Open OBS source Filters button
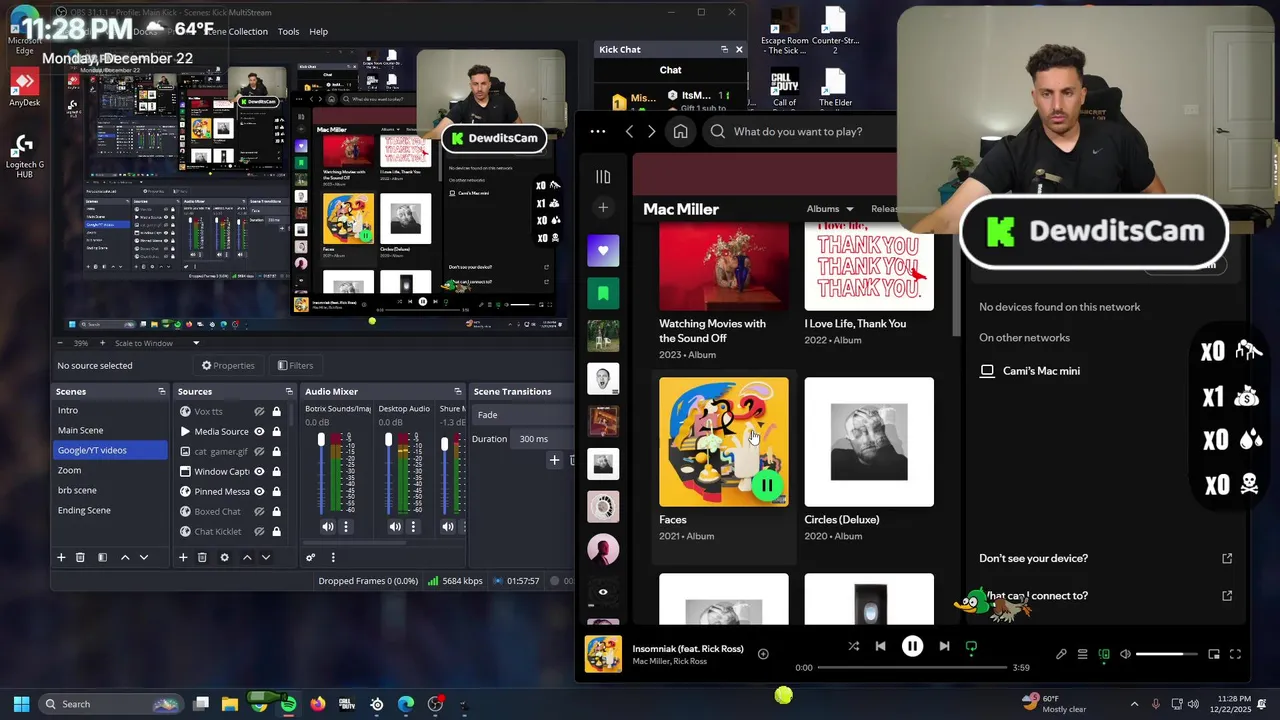1280x720 pixels. 295,365
